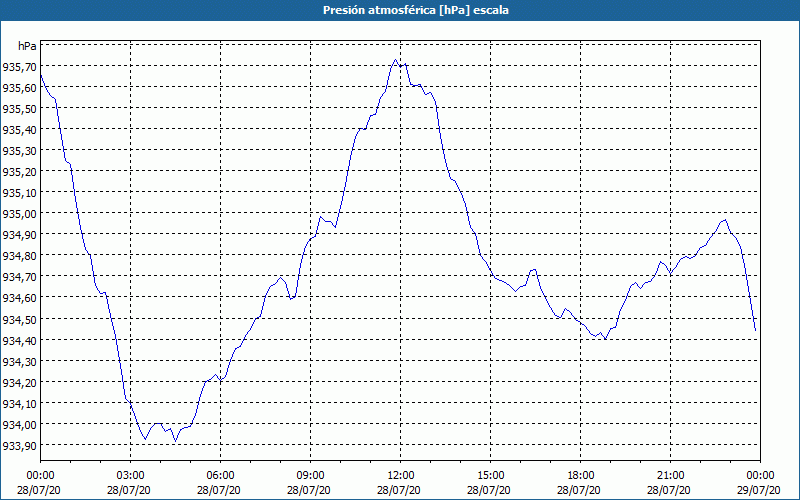Click the 21:00 time label
Image resolution: width=800 pixels, height=500 pixels.
click(x=670, y=476)
